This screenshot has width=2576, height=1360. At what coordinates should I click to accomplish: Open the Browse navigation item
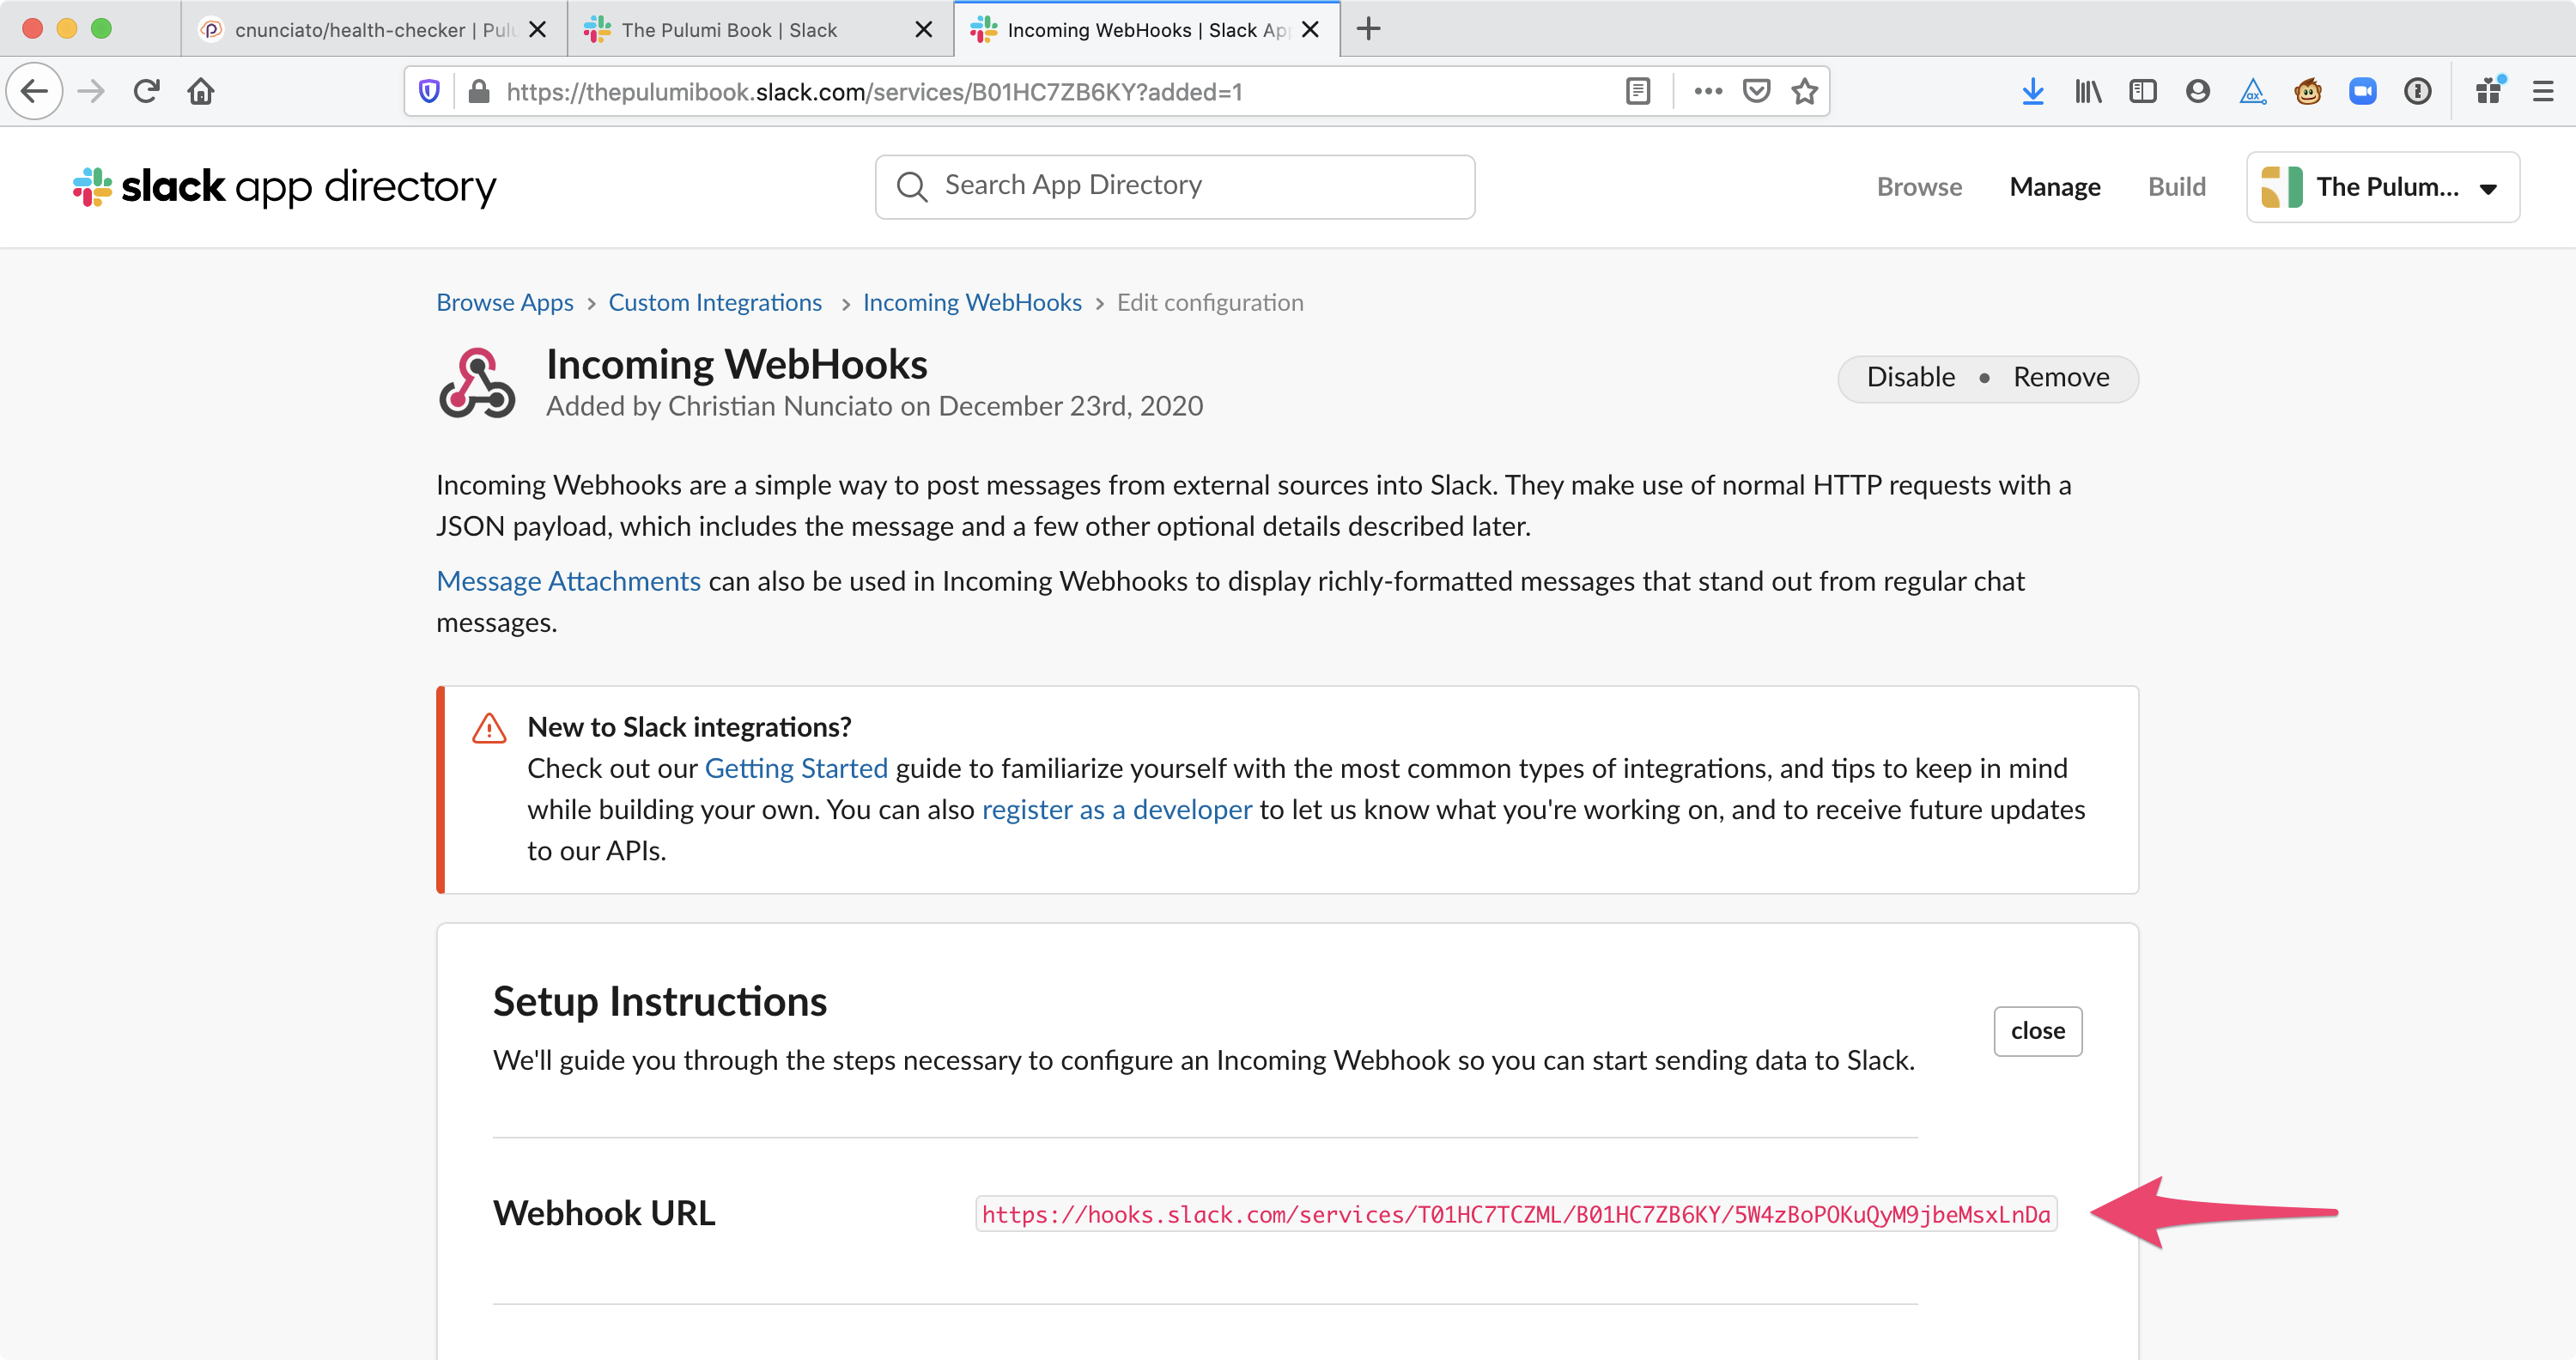click(1919, 187)
